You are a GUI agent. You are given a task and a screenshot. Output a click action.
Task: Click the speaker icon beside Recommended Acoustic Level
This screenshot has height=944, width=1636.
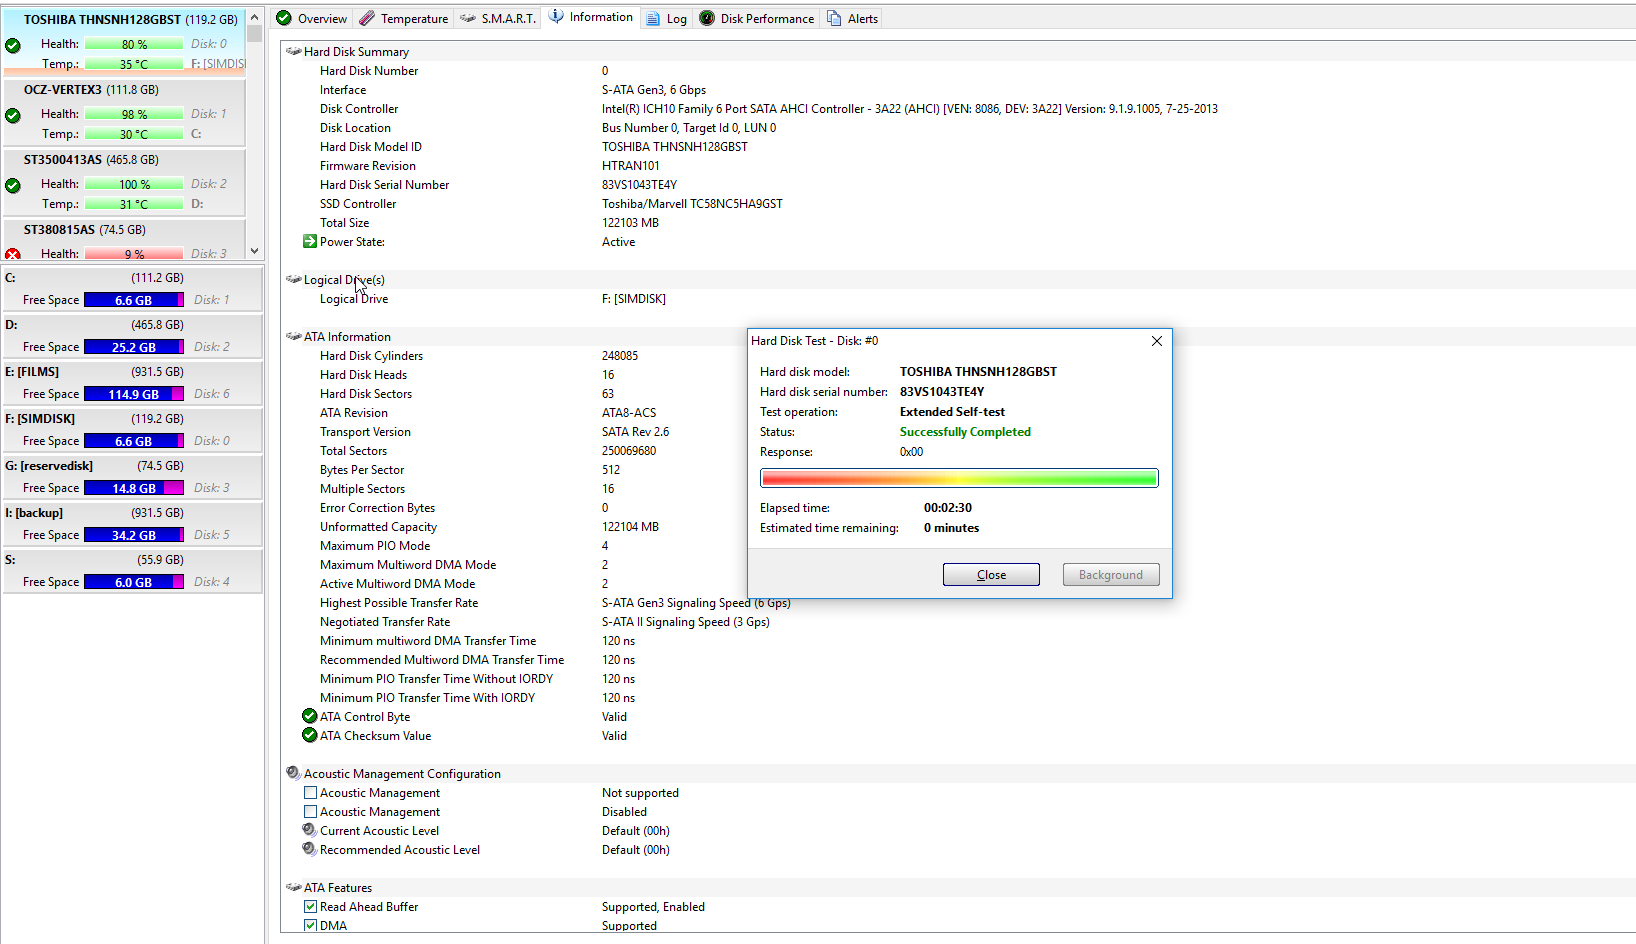(310, 849)
